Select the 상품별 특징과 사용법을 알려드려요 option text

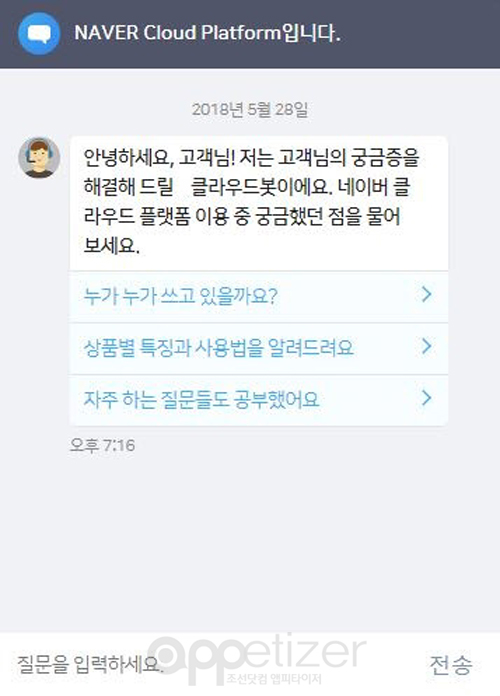pos(218,348)
